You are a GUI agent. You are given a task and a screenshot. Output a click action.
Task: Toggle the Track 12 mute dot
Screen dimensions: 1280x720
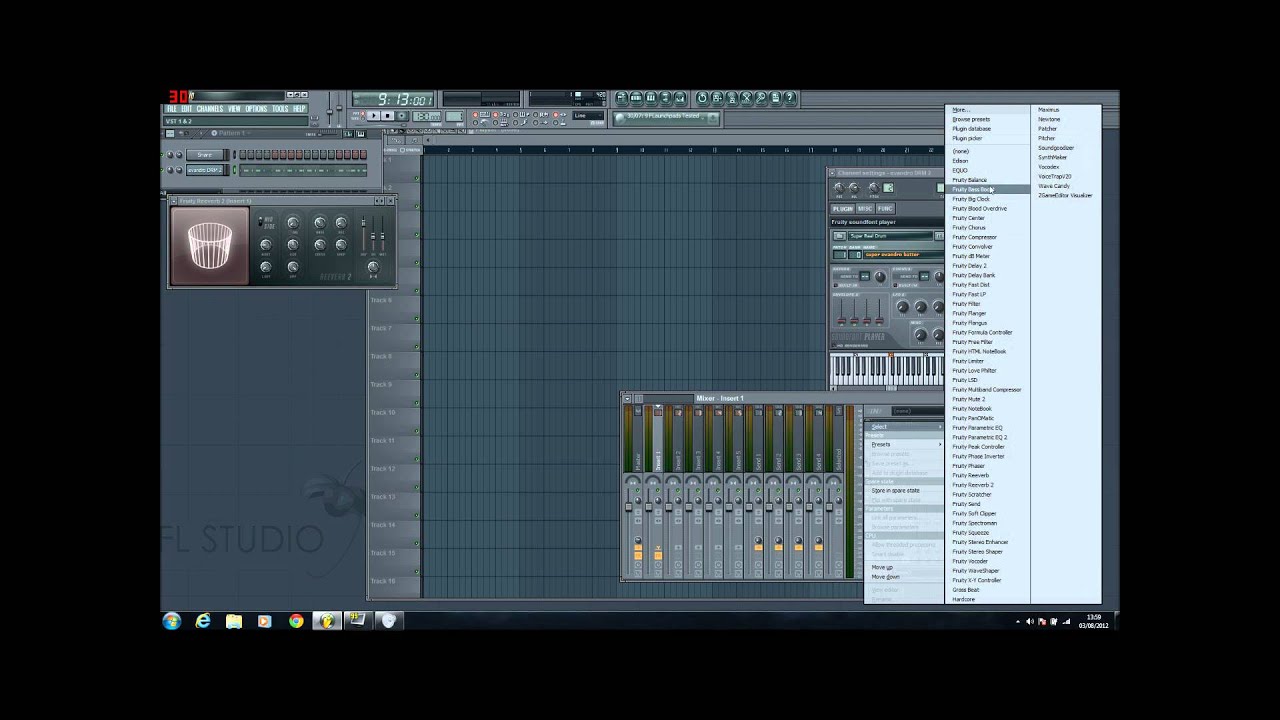[x=417, y=487]
